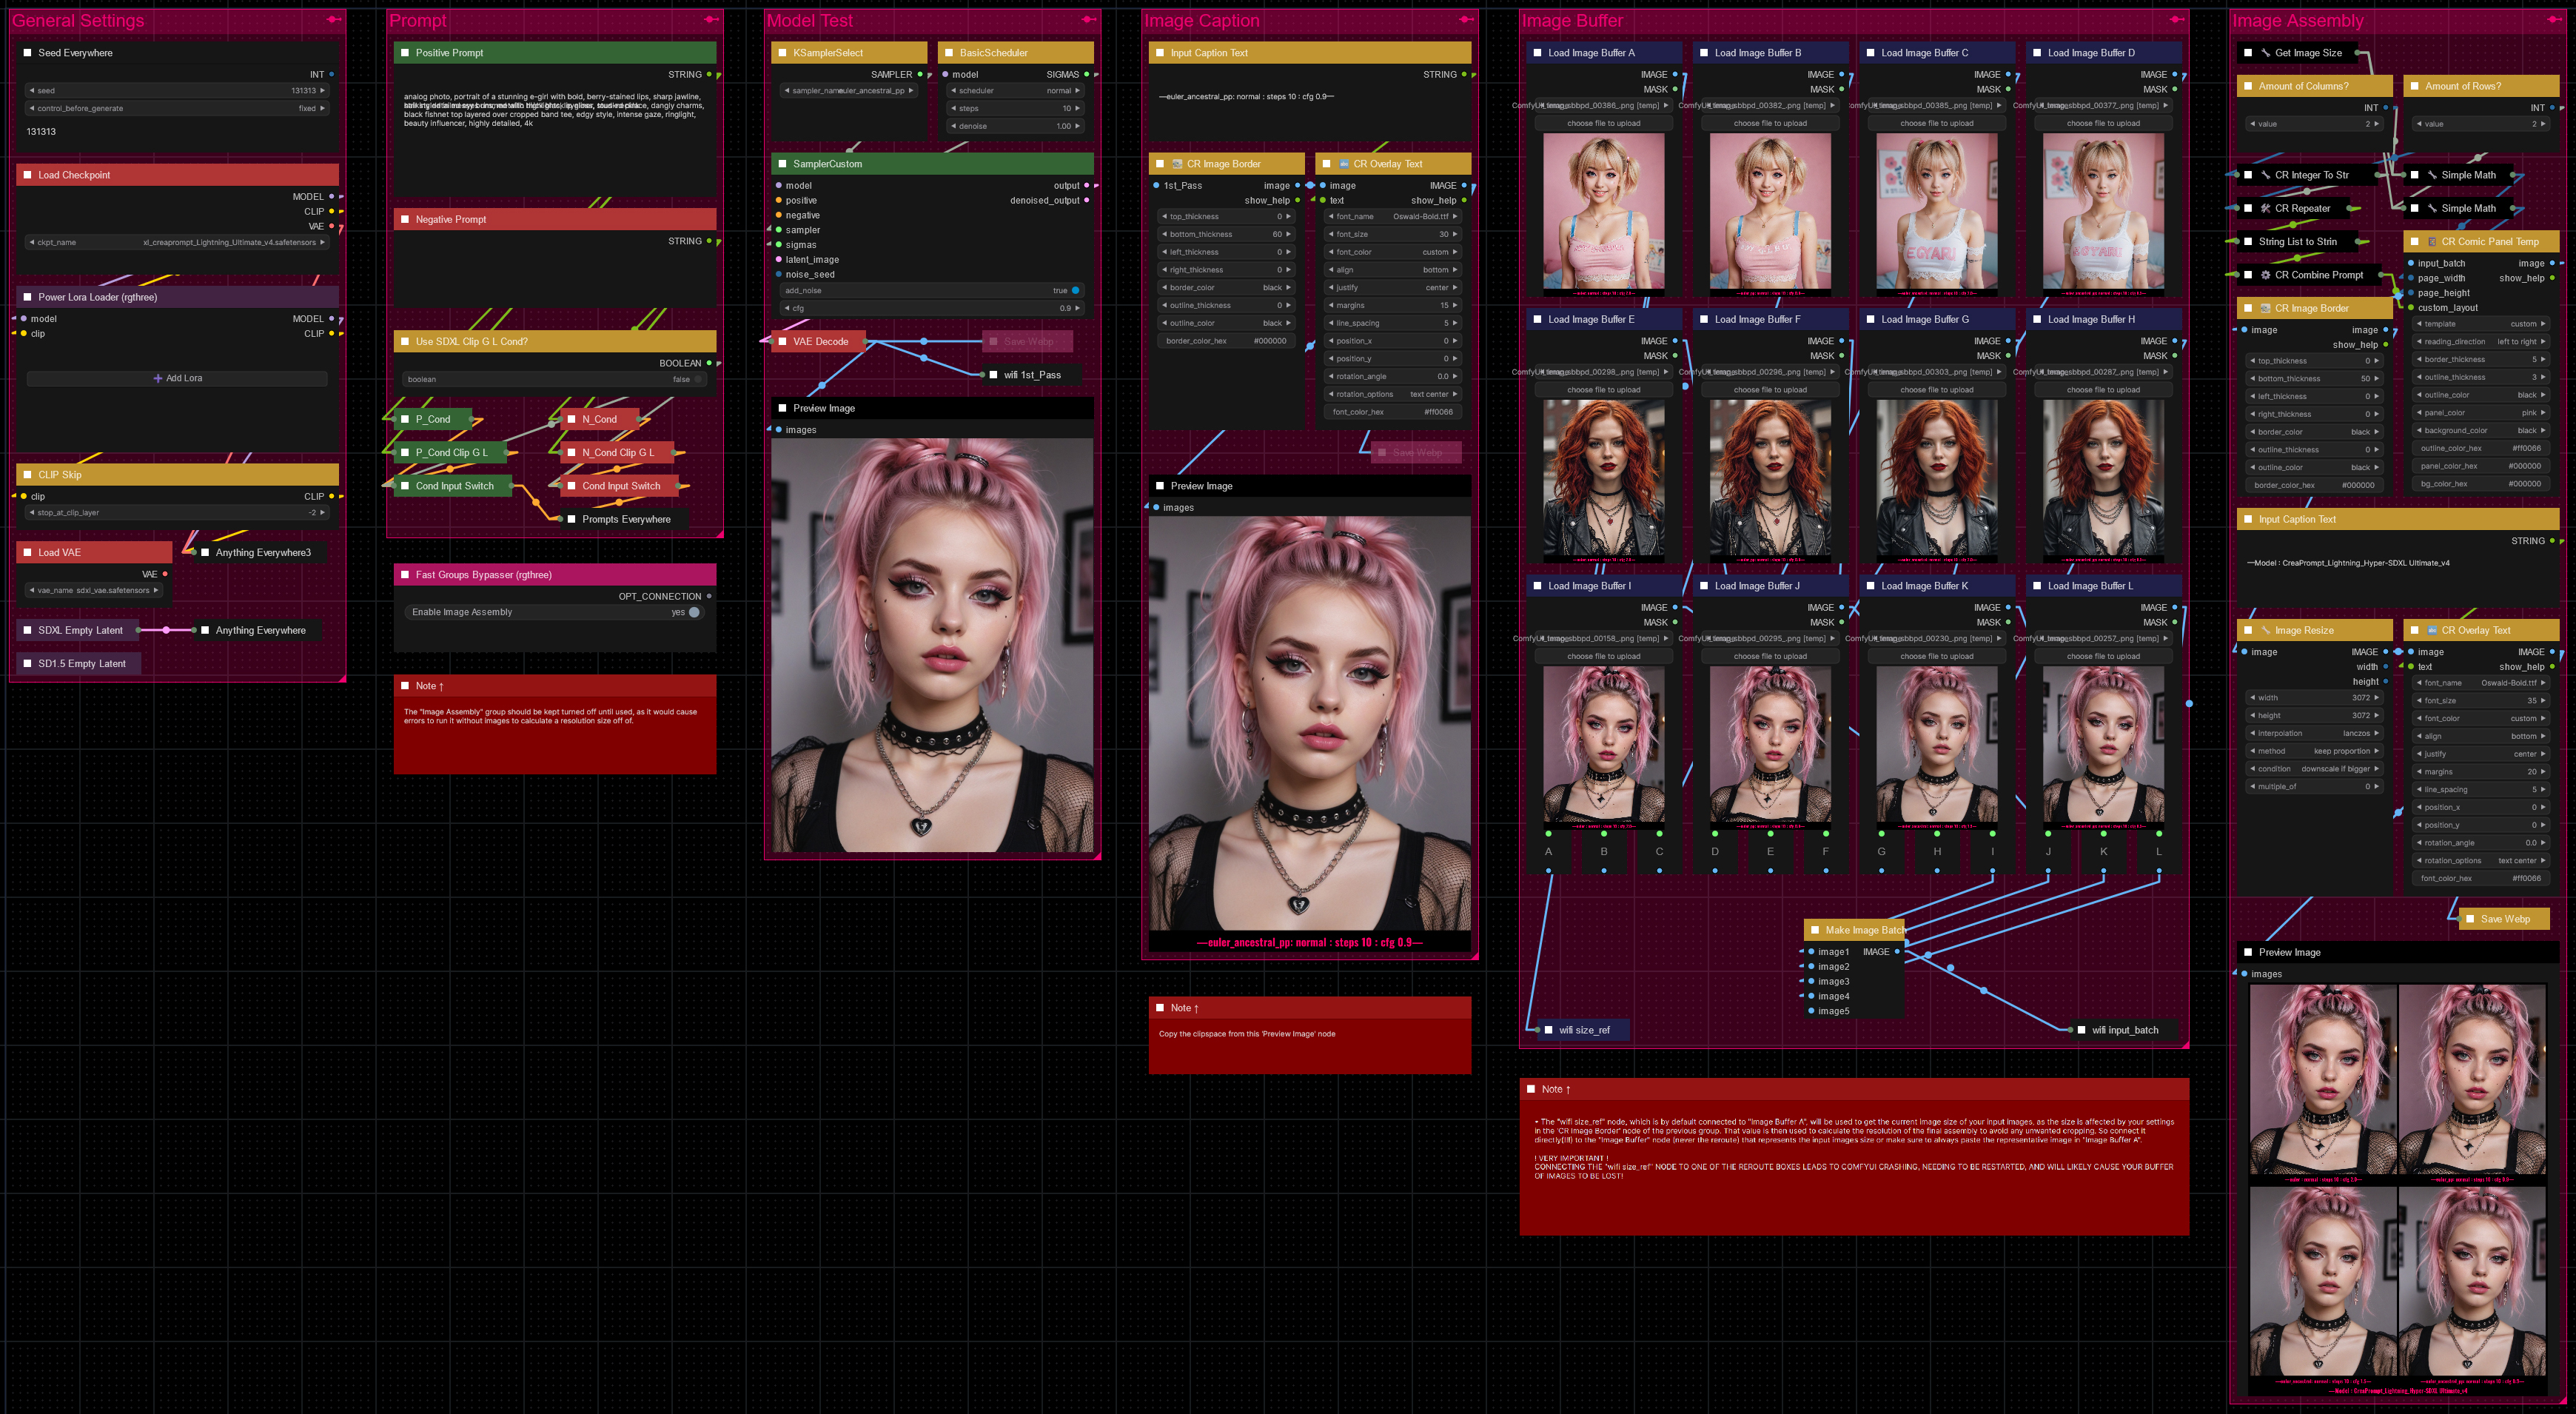Image resolution: width=2576 pixels, height=1414 pixels.
Task: Click the gear icon on CR Combine Prompt
Action: click(2265, 275)
